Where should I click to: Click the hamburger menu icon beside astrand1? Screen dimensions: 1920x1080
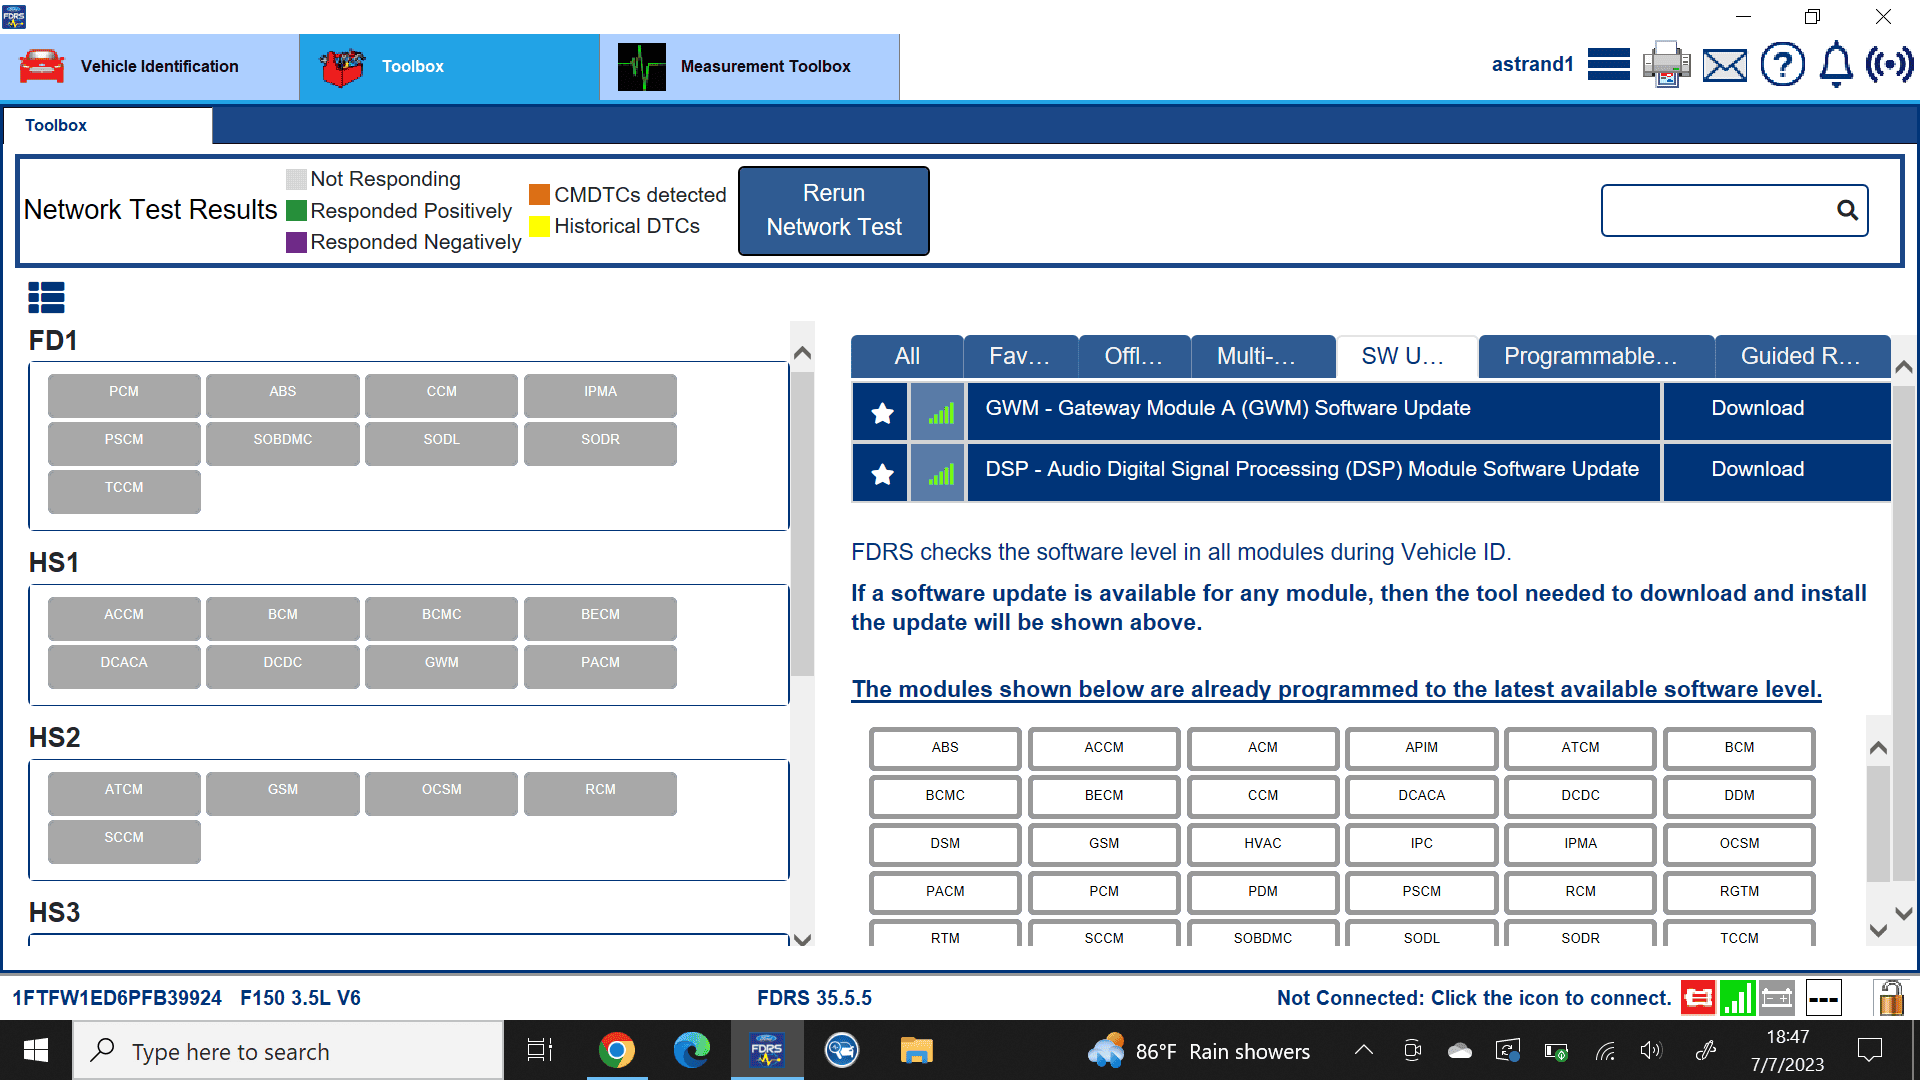click(x=1608, y=65)
